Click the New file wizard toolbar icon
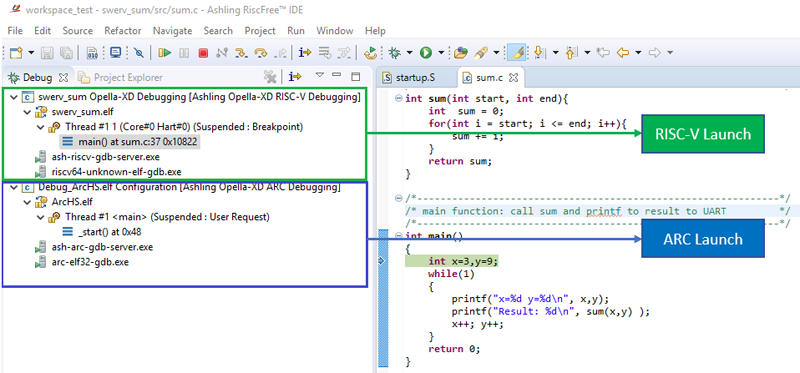This screenshot has height=373, width=800. (x=16, y=53)
